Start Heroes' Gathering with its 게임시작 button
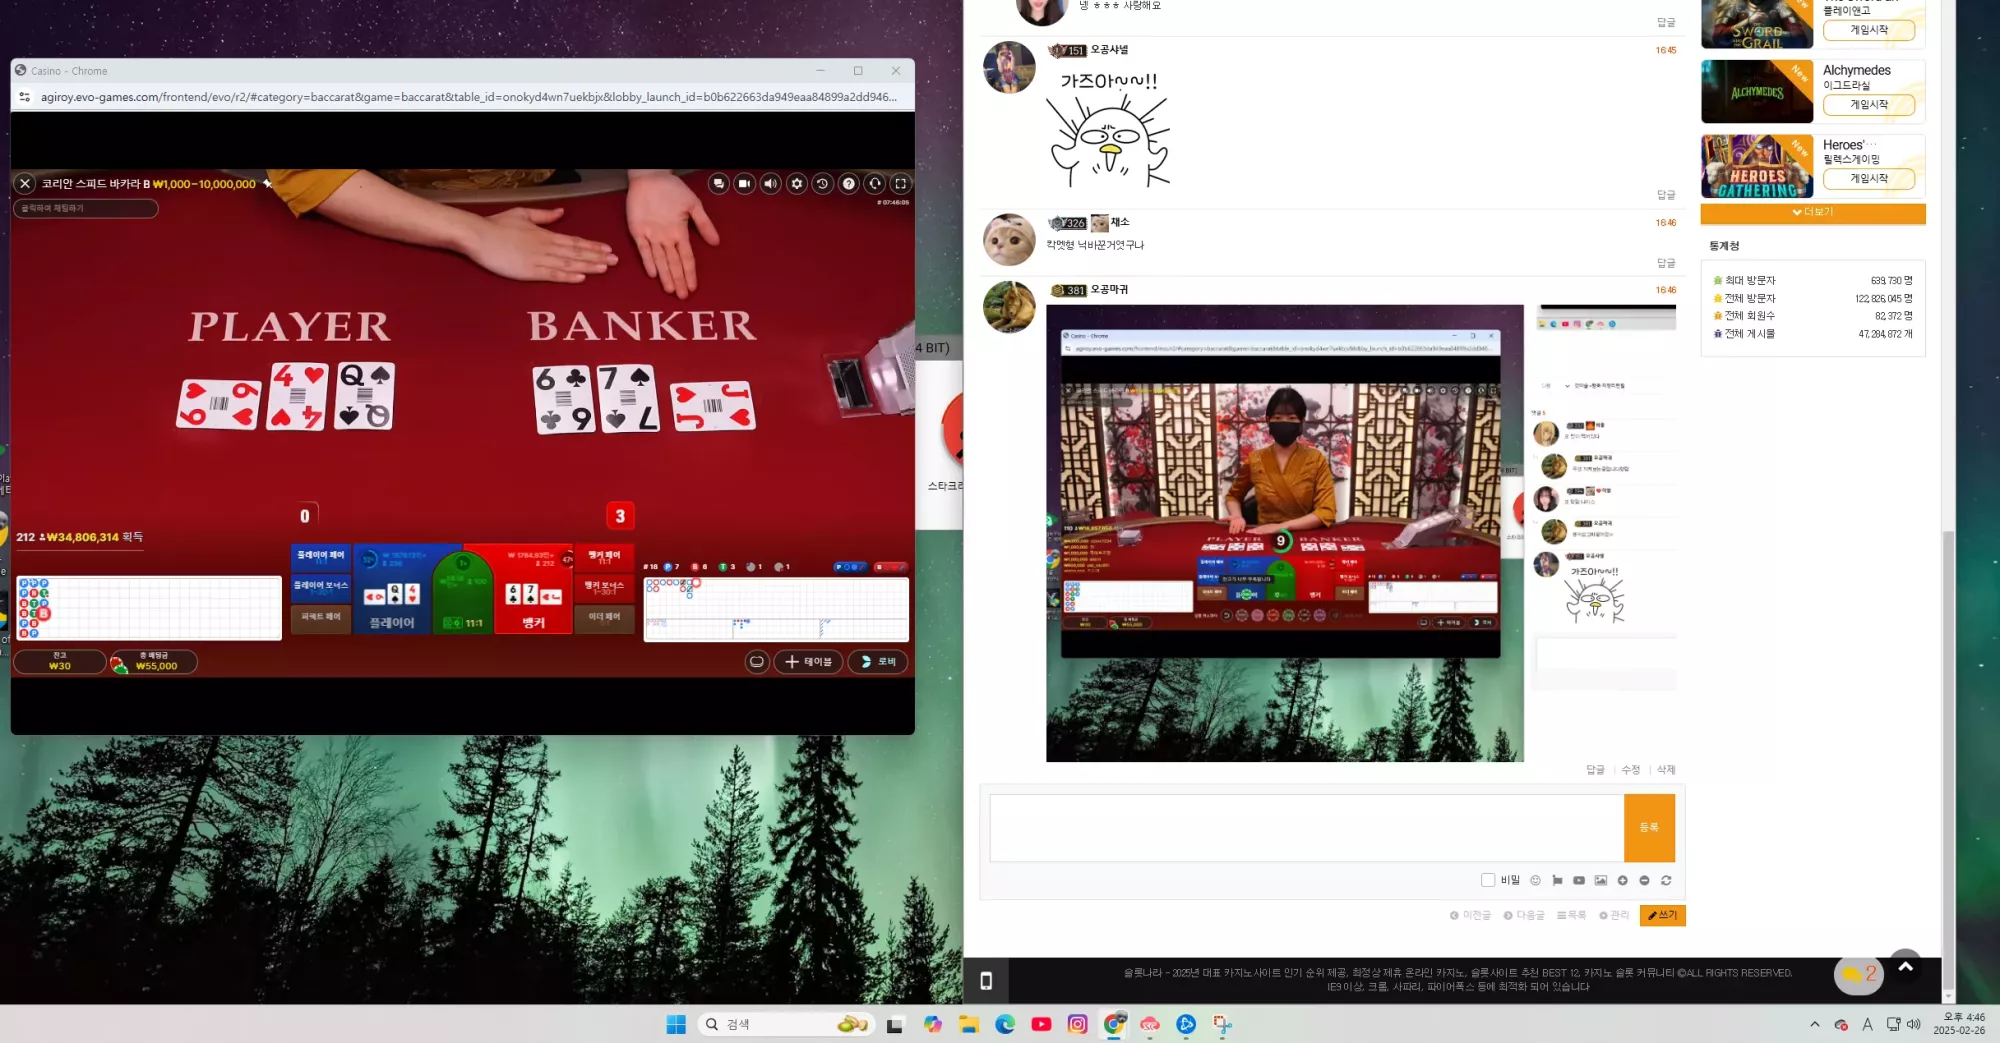 tap(1868, 179)
